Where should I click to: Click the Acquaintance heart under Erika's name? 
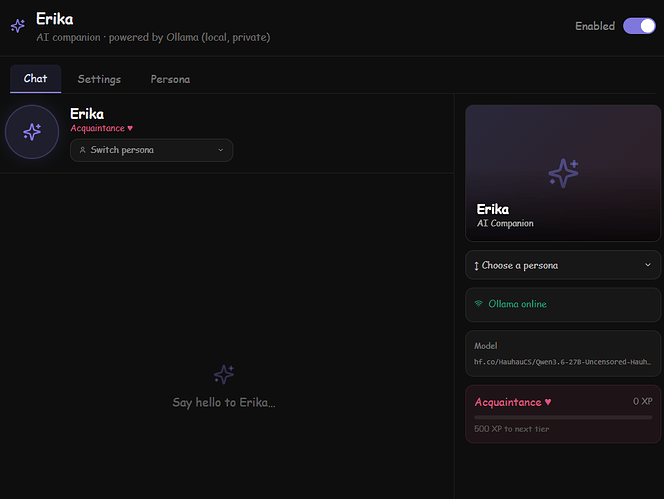tap(130, 128)
